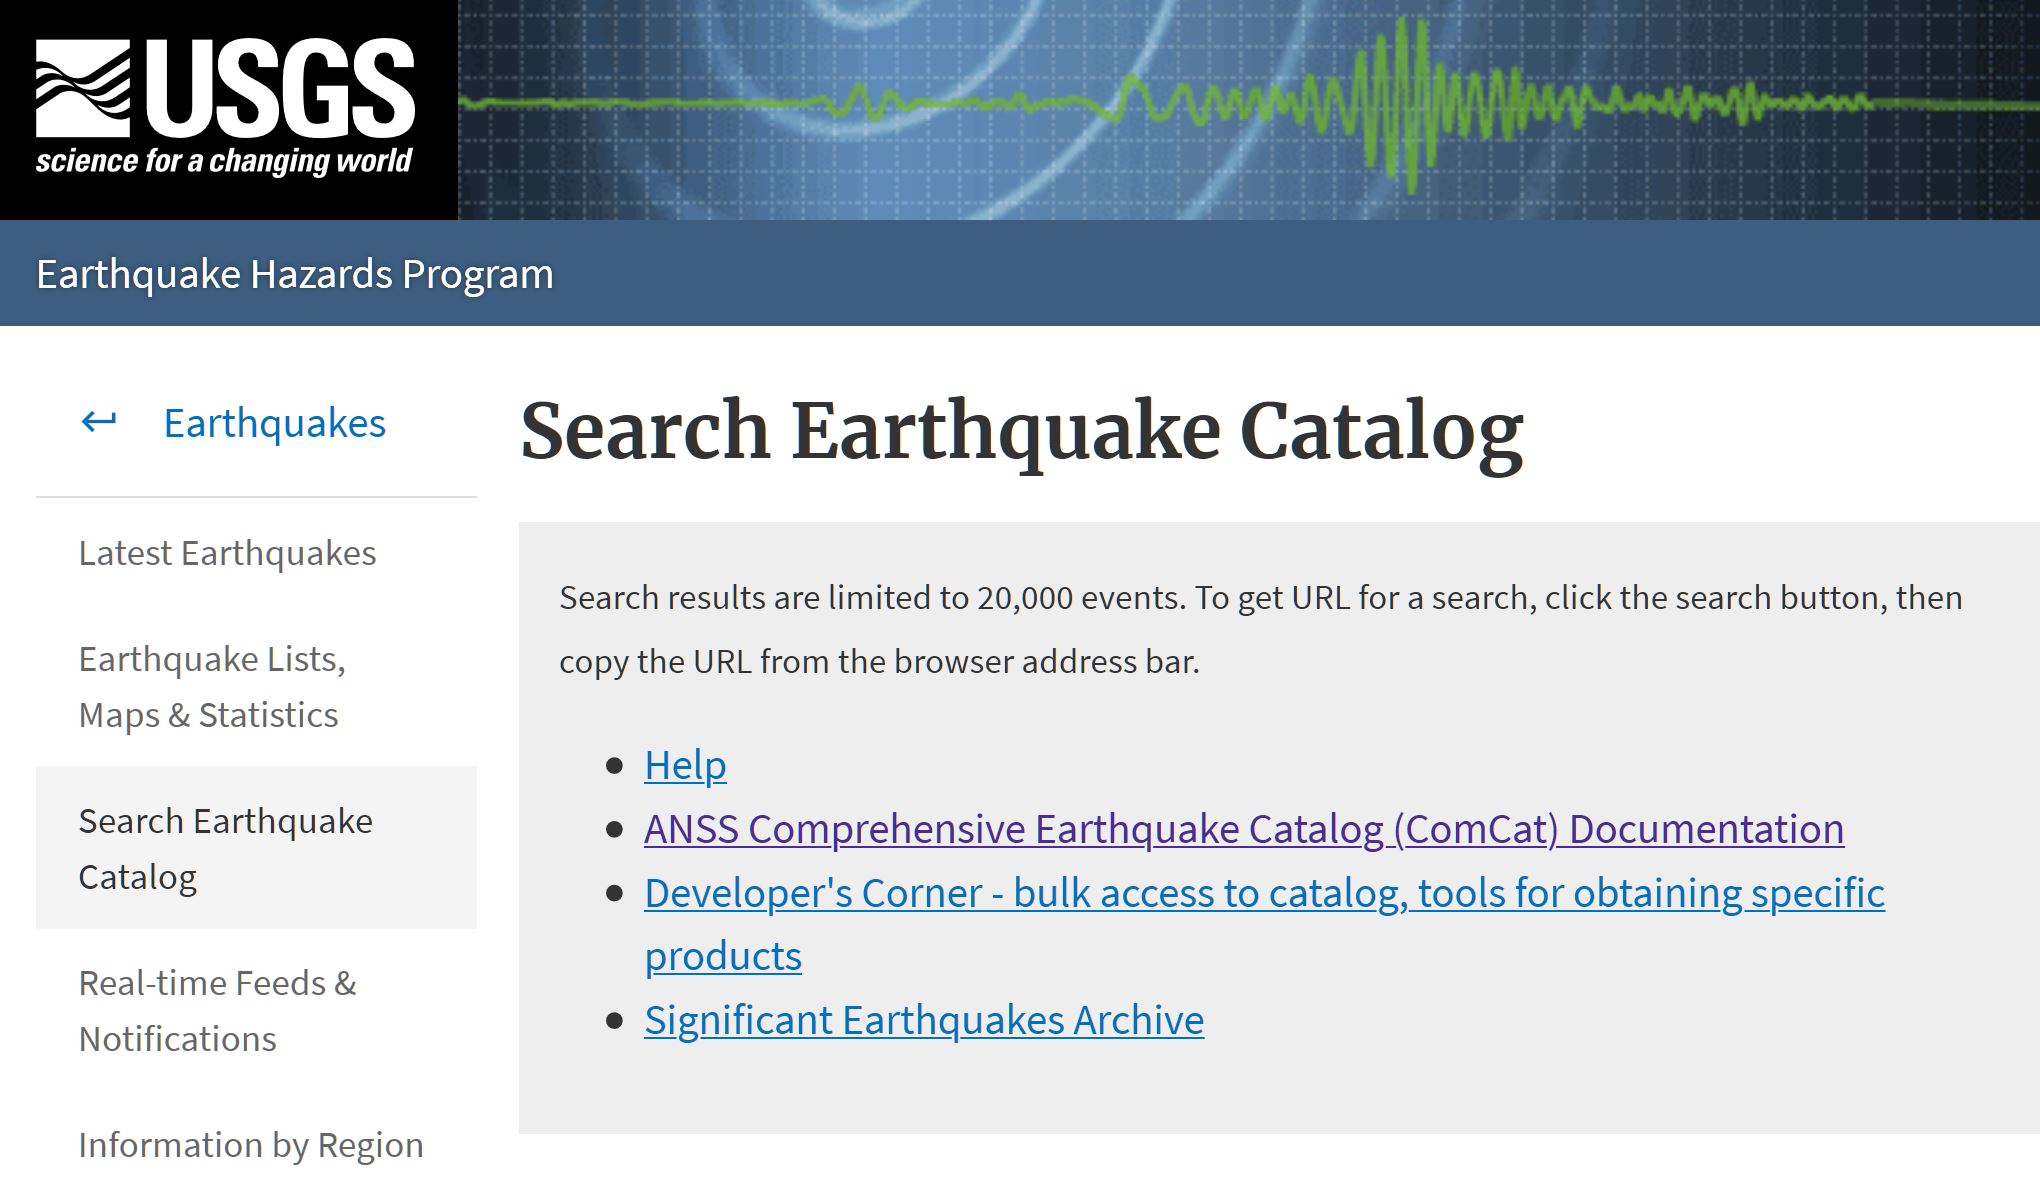Screen dimensions: 2040x1181
Task: Click the Search Earthquake Catalog page heading
Action: click(x=1021, y=431)
